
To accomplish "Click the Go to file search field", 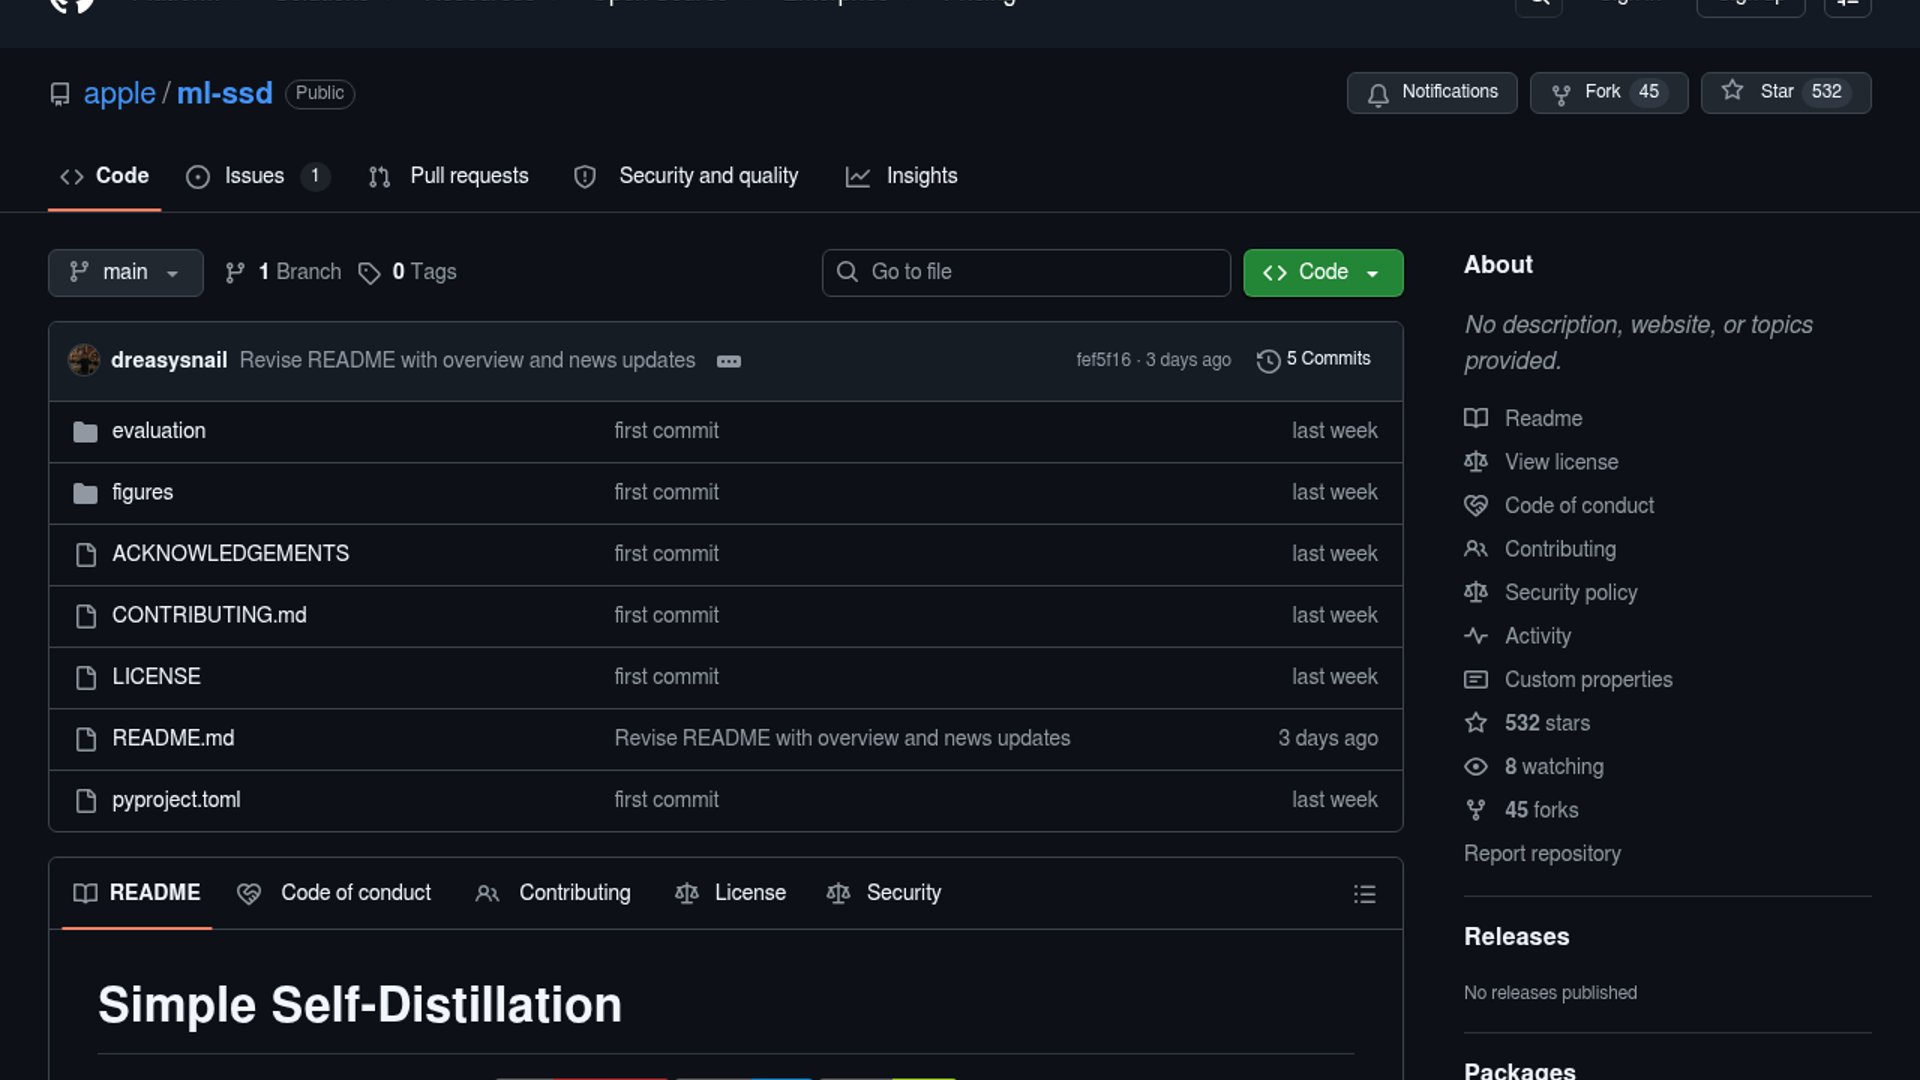I will [x=1026, y=272].
